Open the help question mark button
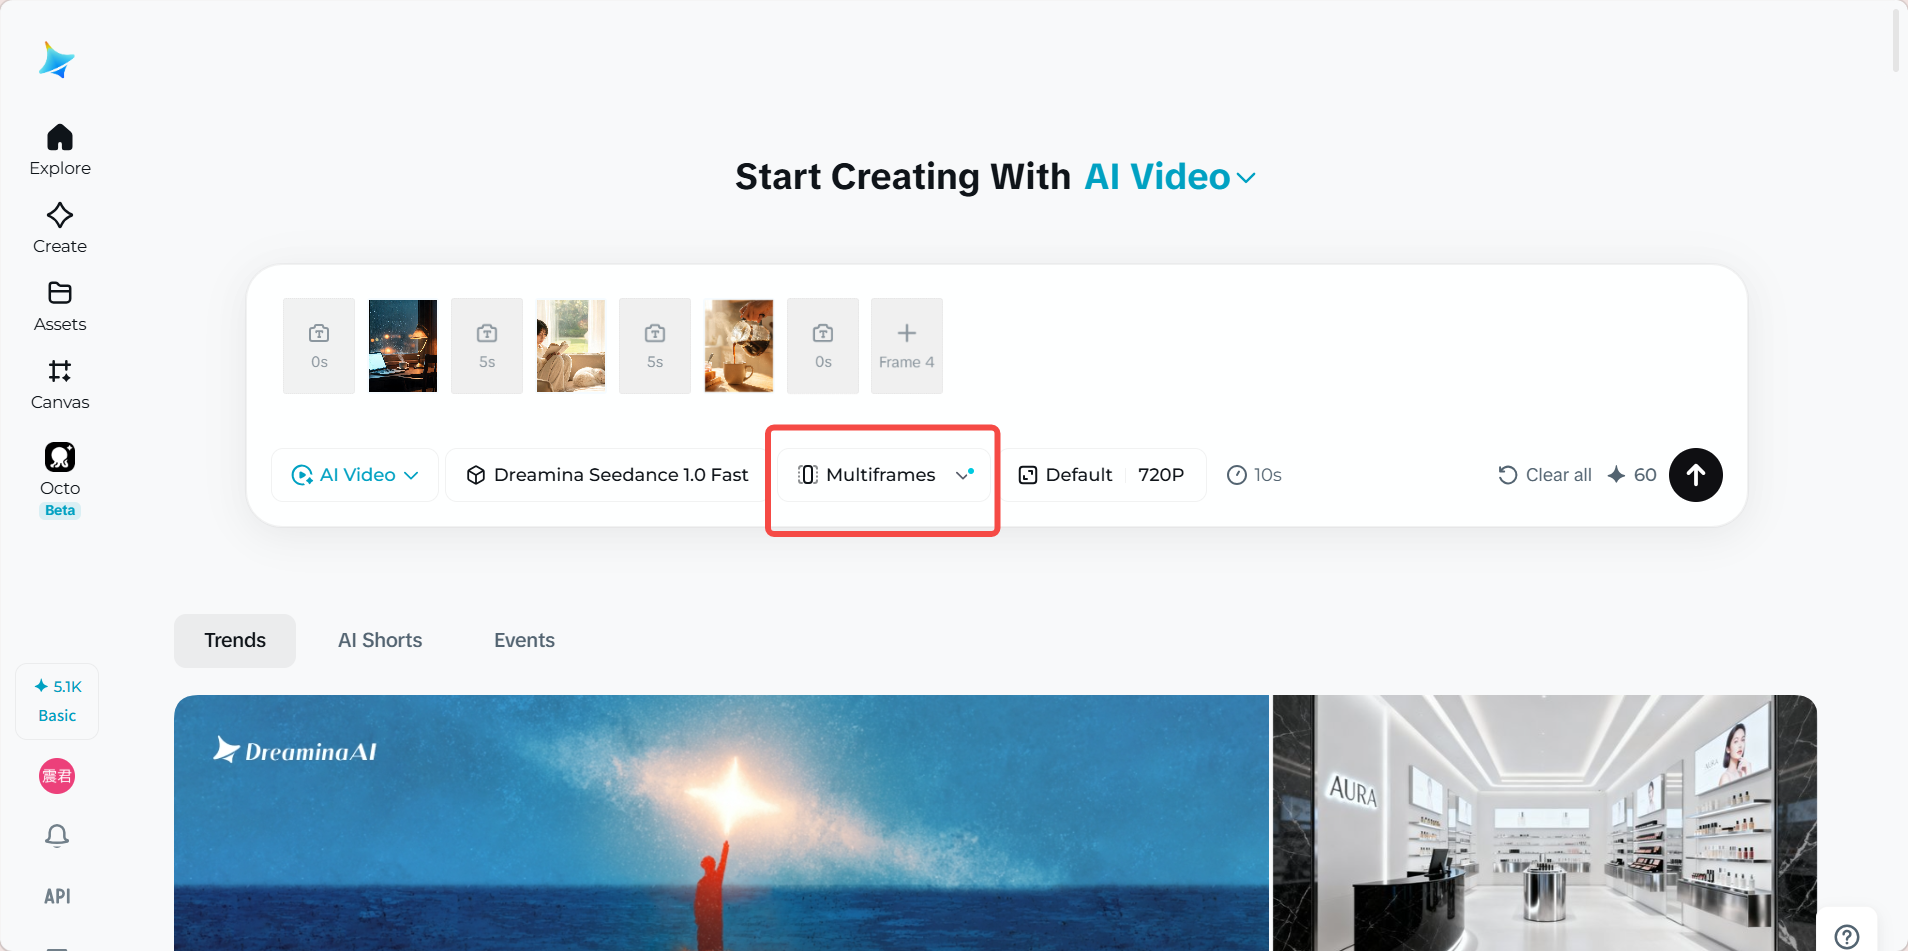This screenshot has height=951, width=1908. pyautogui.click(x=1847, y=936)
